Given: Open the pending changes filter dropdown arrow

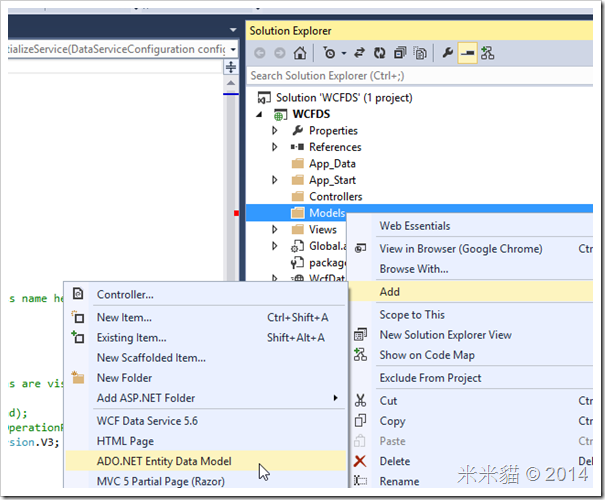Looking at the screenshot, I should coord(344,53).
